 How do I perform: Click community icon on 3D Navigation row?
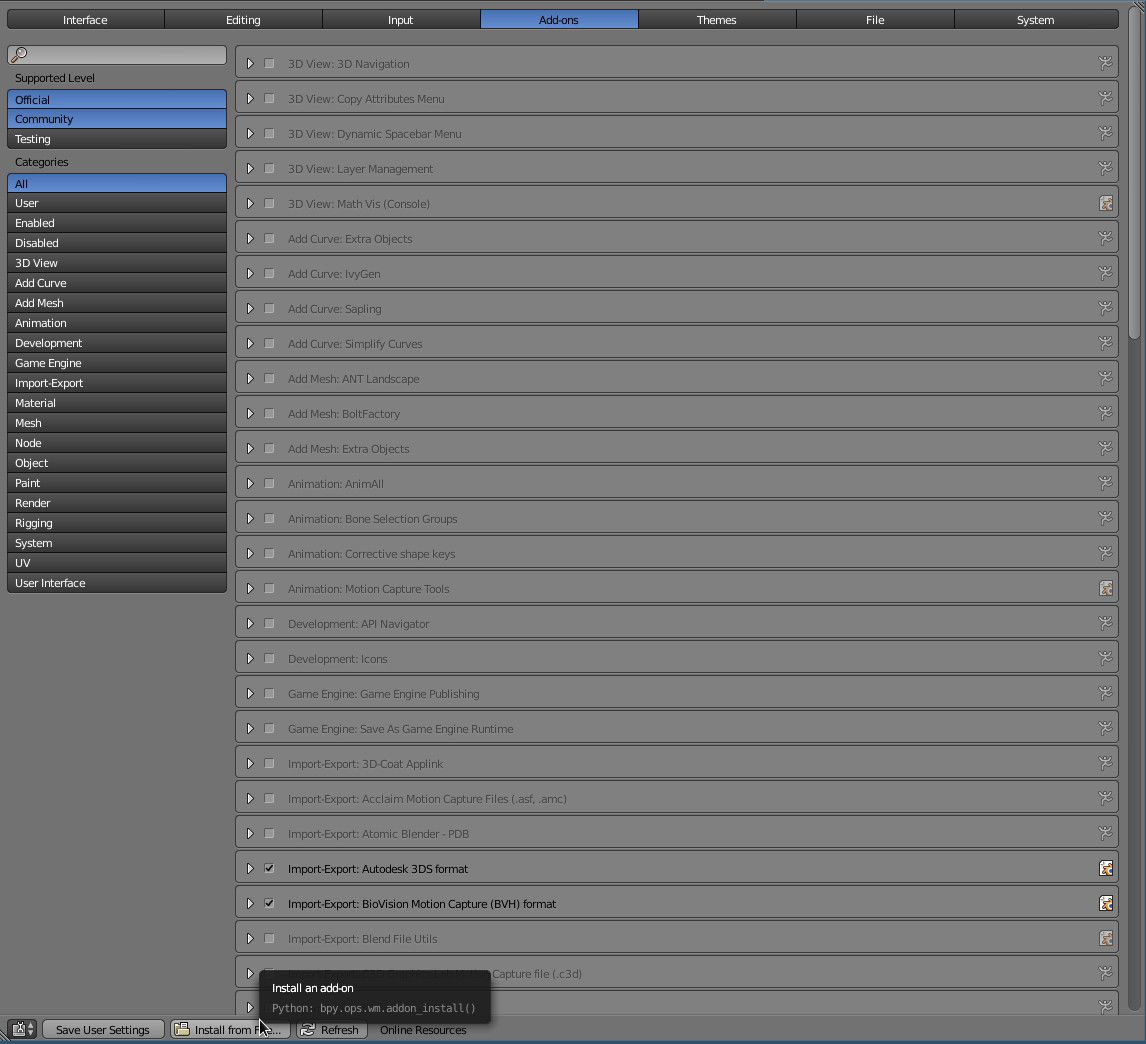pos(1105,64)
